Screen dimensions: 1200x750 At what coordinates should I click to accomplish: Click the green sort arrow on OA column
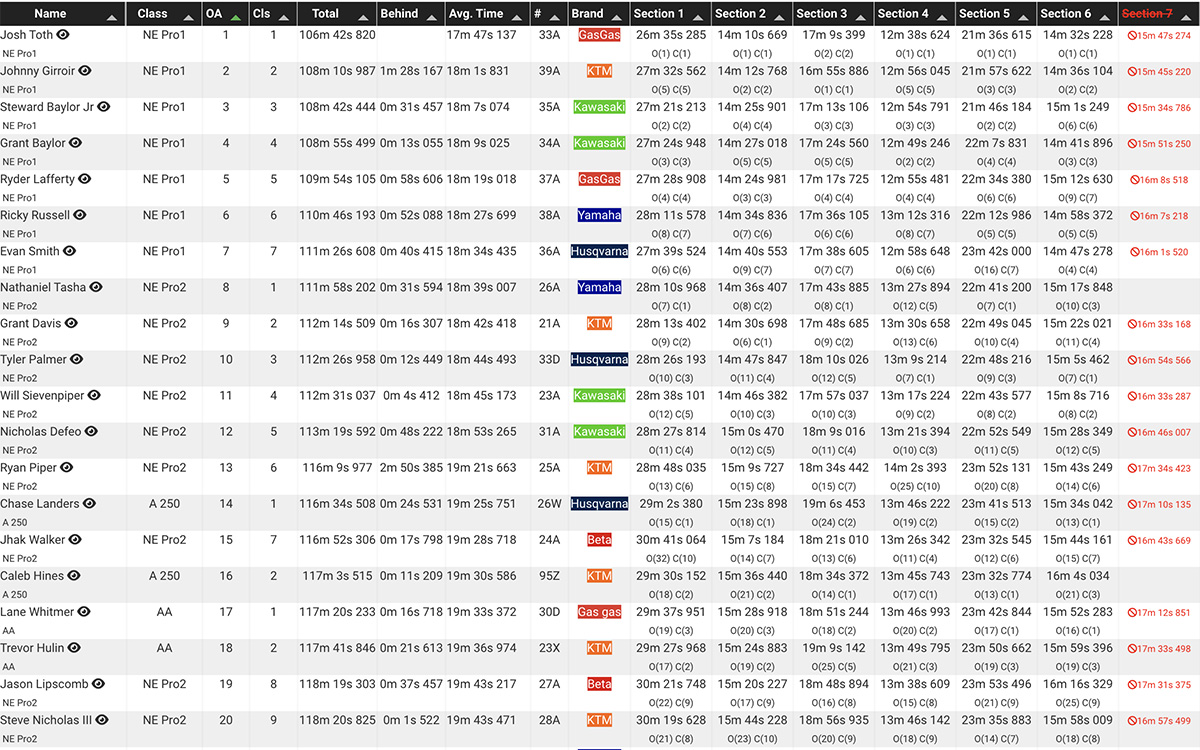[235, 17]
